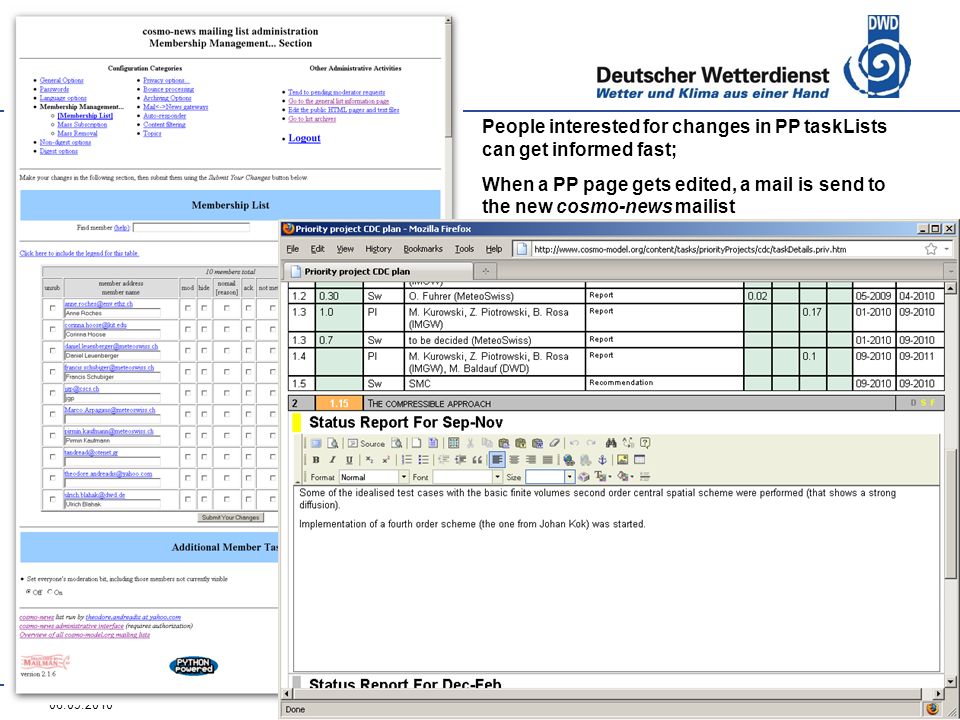The image size is (960, 720).
Task: Click the Find member input field
Action: tap(191, 227)
